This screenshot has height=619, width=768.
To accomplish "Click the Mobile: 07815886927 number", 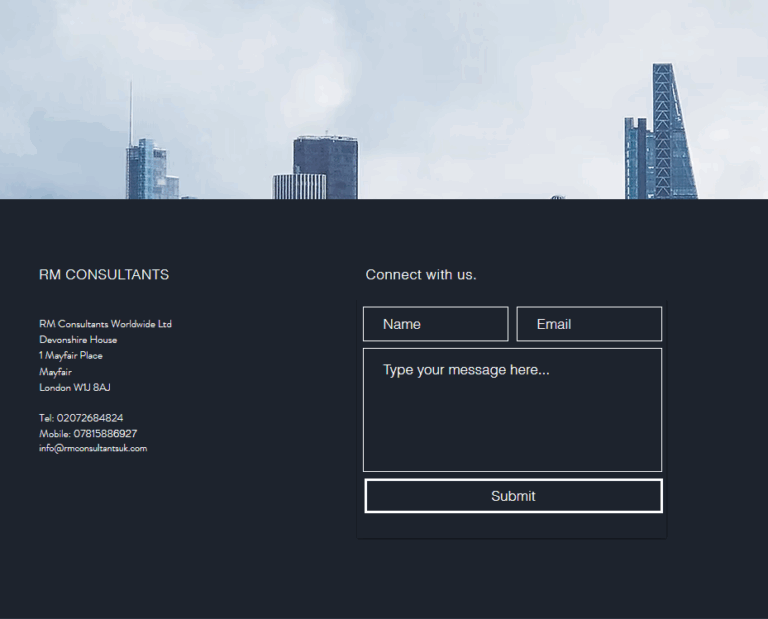I will point(88,433).
